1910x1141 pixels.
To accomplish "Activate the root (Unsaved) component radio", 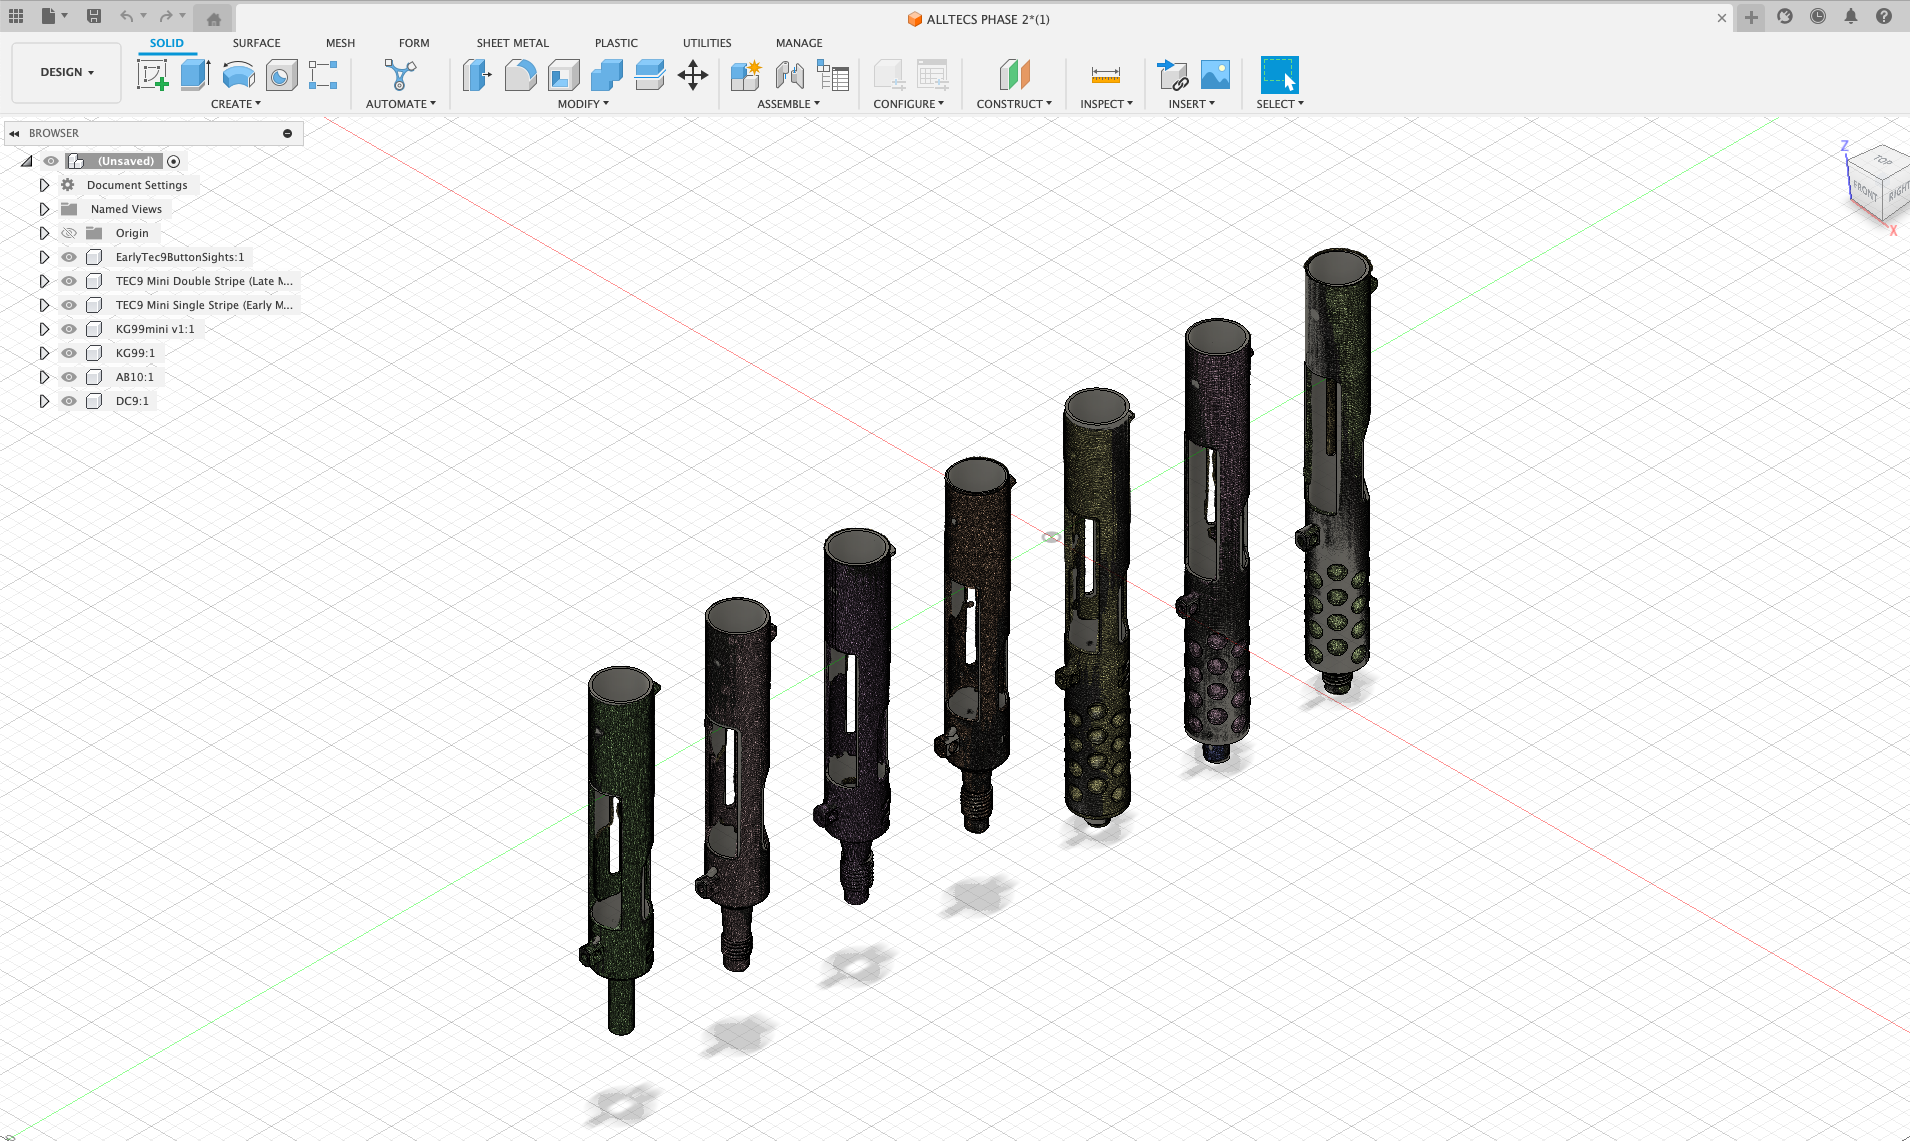I will tap(174, 161).
